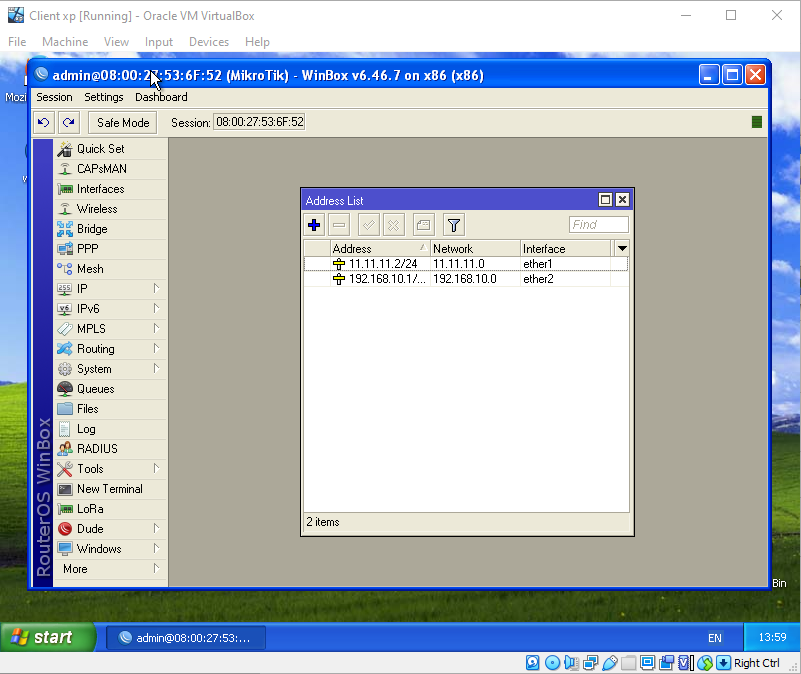Expand the Dude submenu
The height and width of the screenshot is (674, 801).
coord(111,528)
